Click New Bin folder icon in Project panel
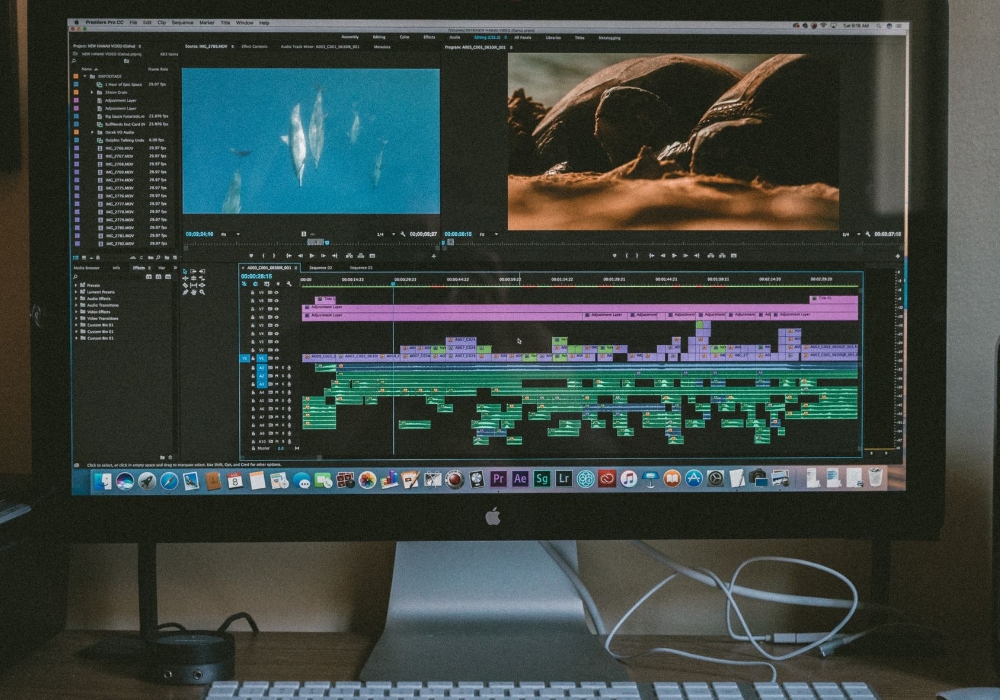 point(166,258)
